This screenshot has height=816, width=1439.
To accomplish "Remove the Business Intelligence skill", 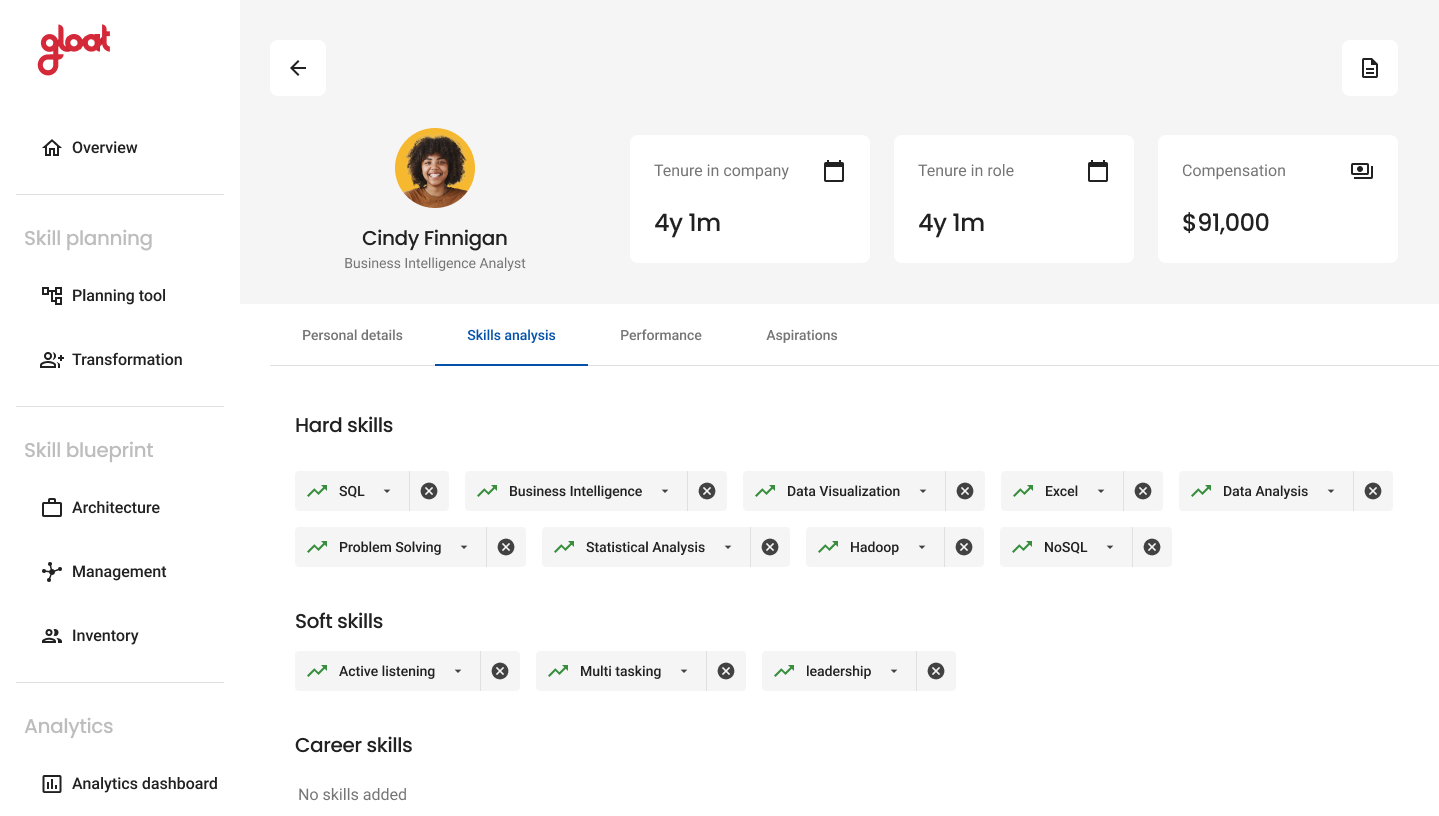I will [x=707, y=491].
